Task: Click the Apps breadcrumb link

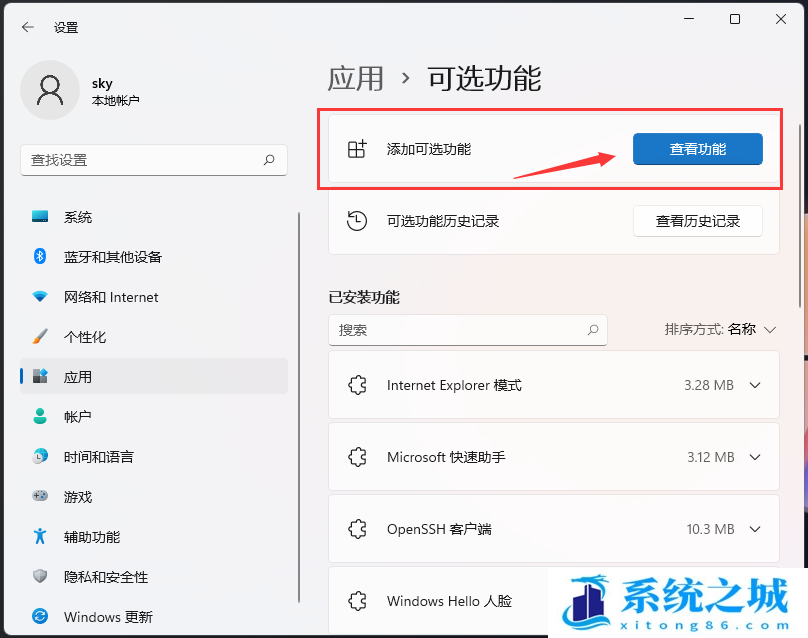Action: point(355,78)
